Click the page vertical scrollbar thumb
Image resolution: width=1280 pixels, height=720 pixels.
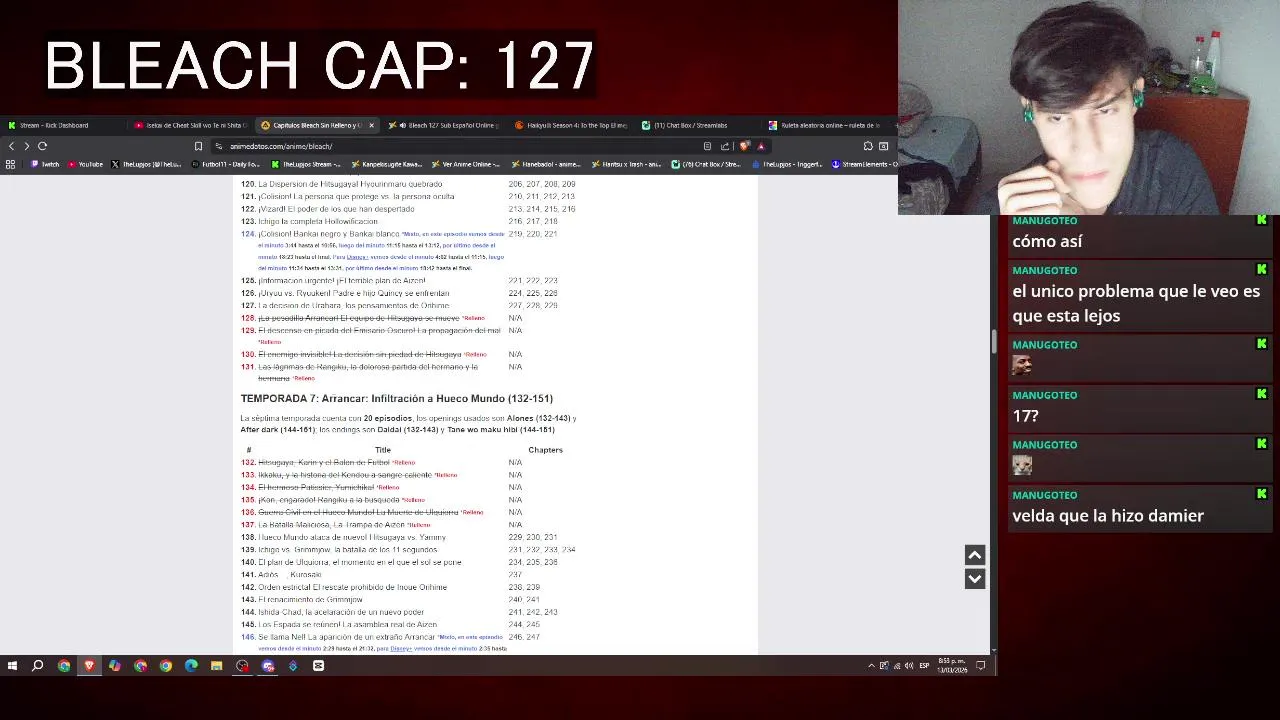click(x=994, y=341)
